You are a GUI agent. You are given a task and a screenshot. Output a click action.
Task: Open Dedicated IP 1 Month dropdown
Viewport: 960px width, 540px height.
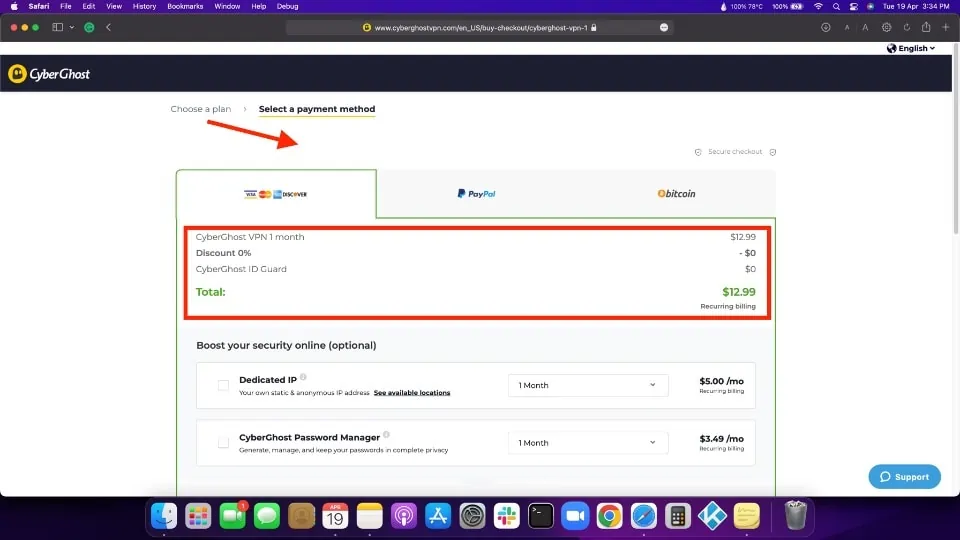tap(588, 385)
